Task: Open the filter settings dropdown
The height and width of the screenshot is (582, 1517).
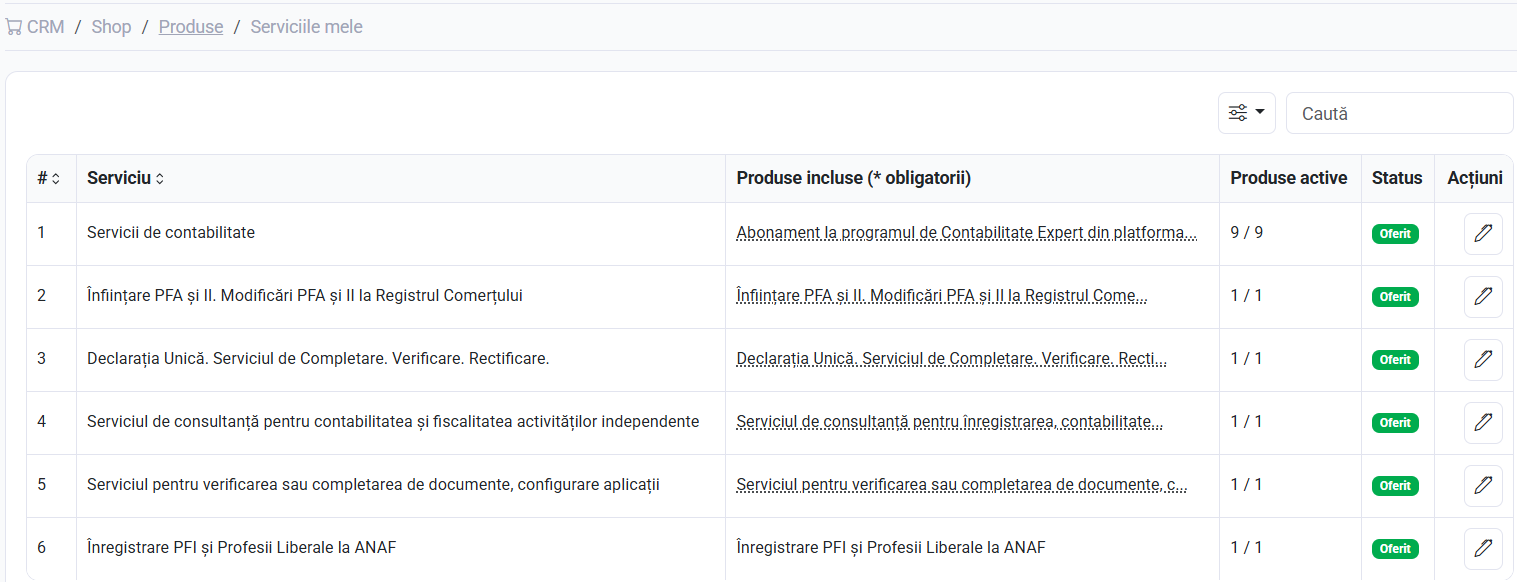Action: 1247,113
